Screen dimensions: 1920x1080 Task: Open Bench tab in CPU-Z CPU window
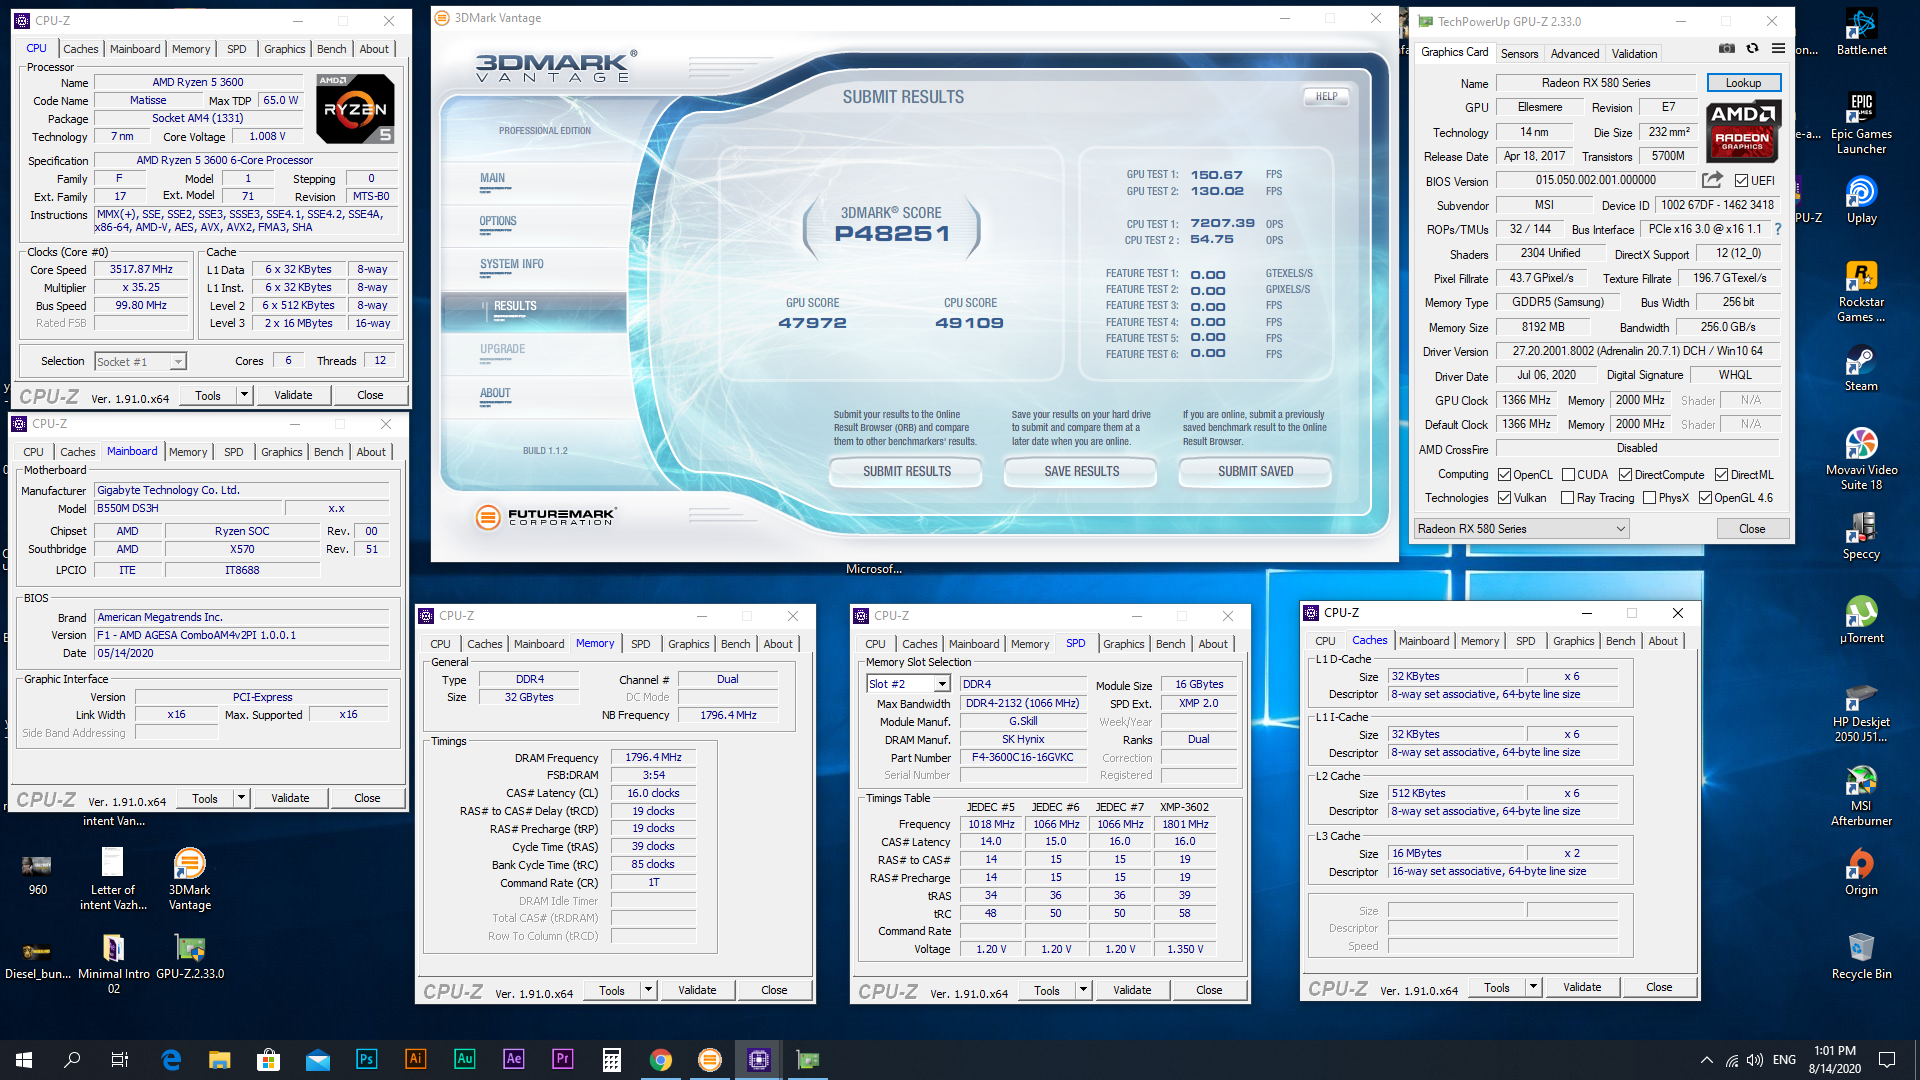[x=332, y=49]
